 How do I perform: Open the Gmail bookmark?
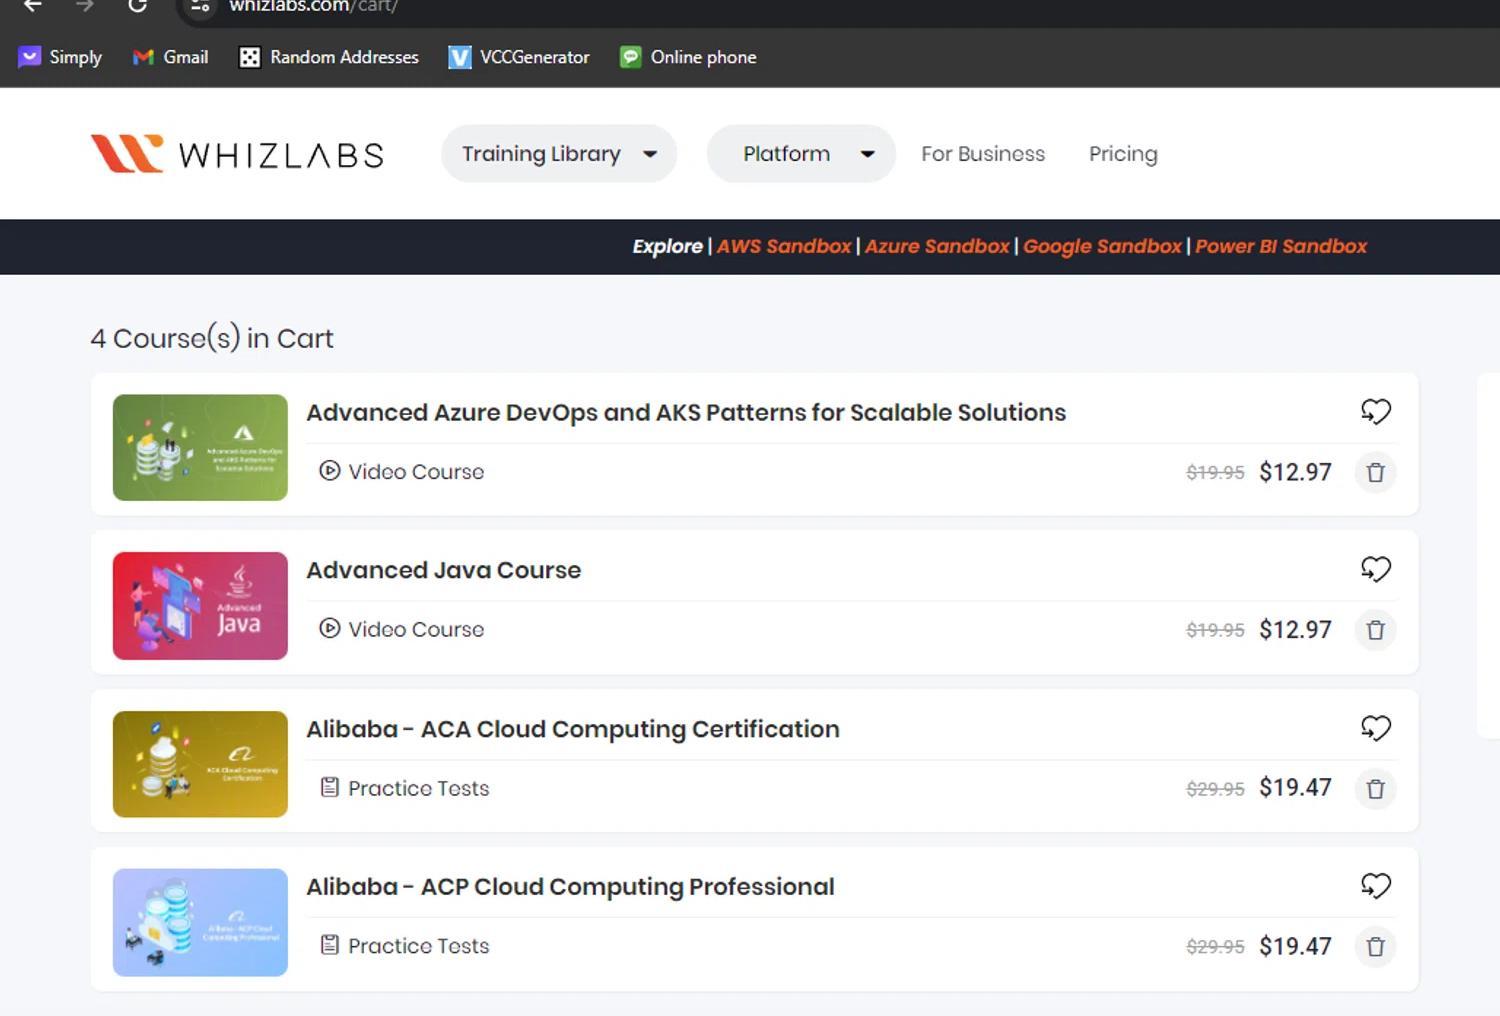point(170,57)
